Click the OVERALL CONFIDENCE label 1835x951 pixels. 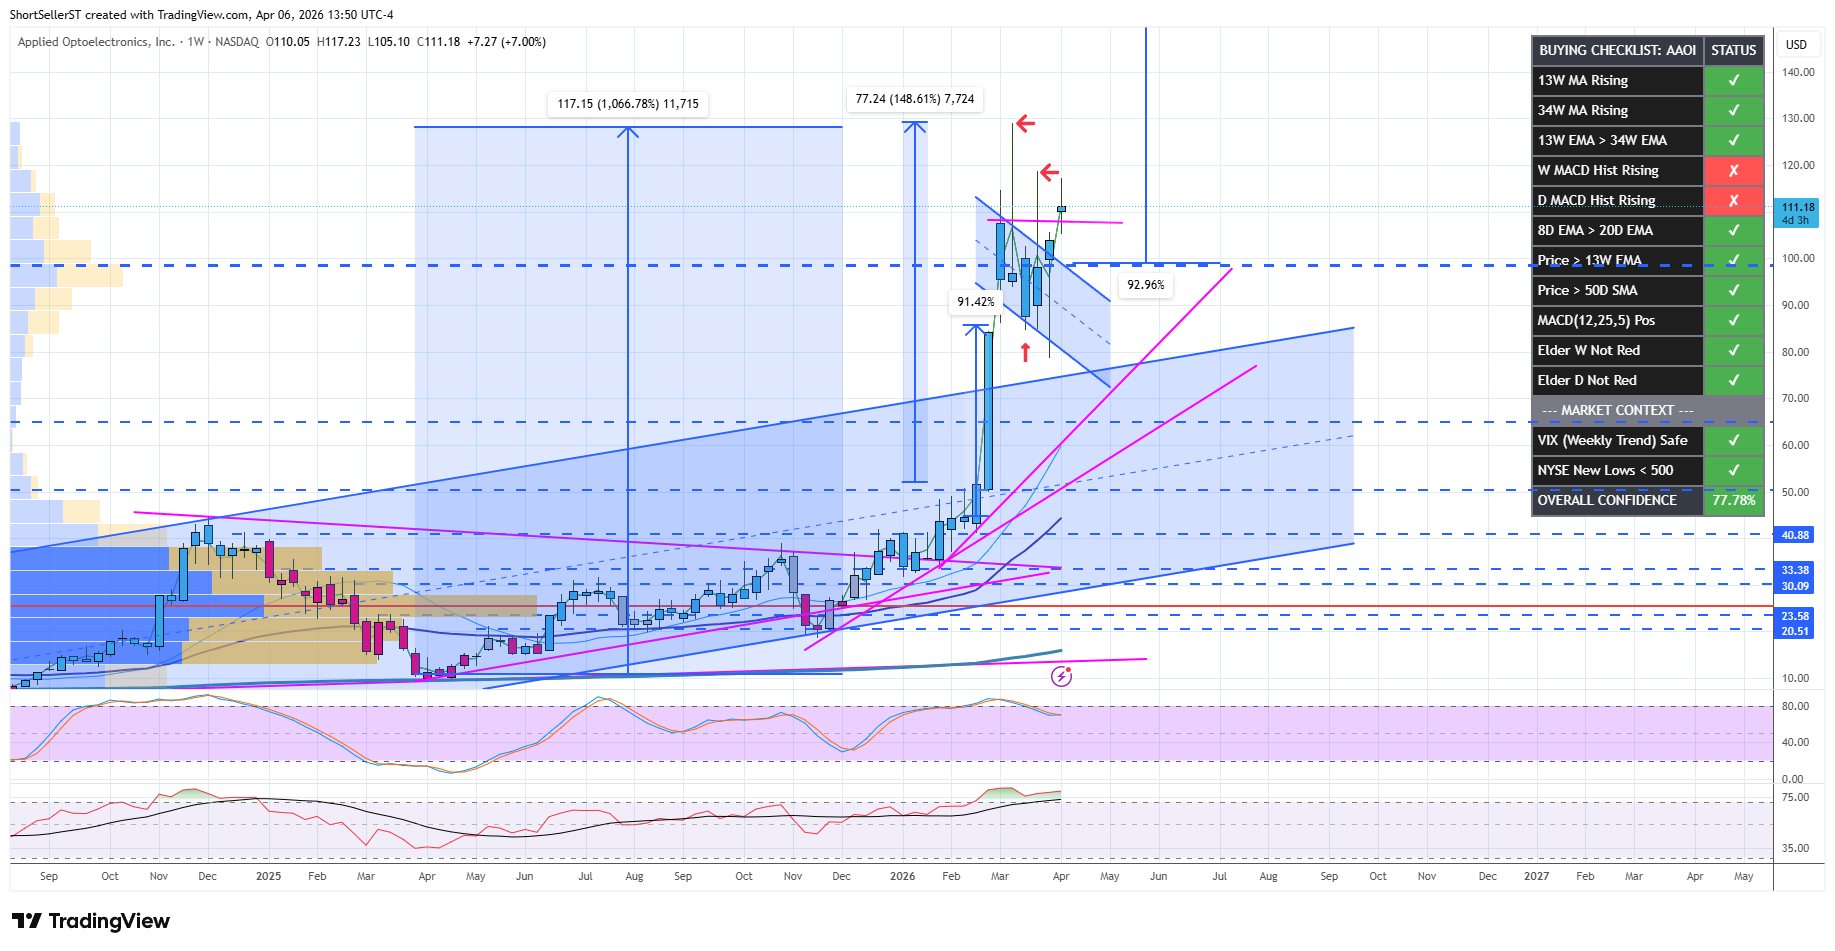1607,500
